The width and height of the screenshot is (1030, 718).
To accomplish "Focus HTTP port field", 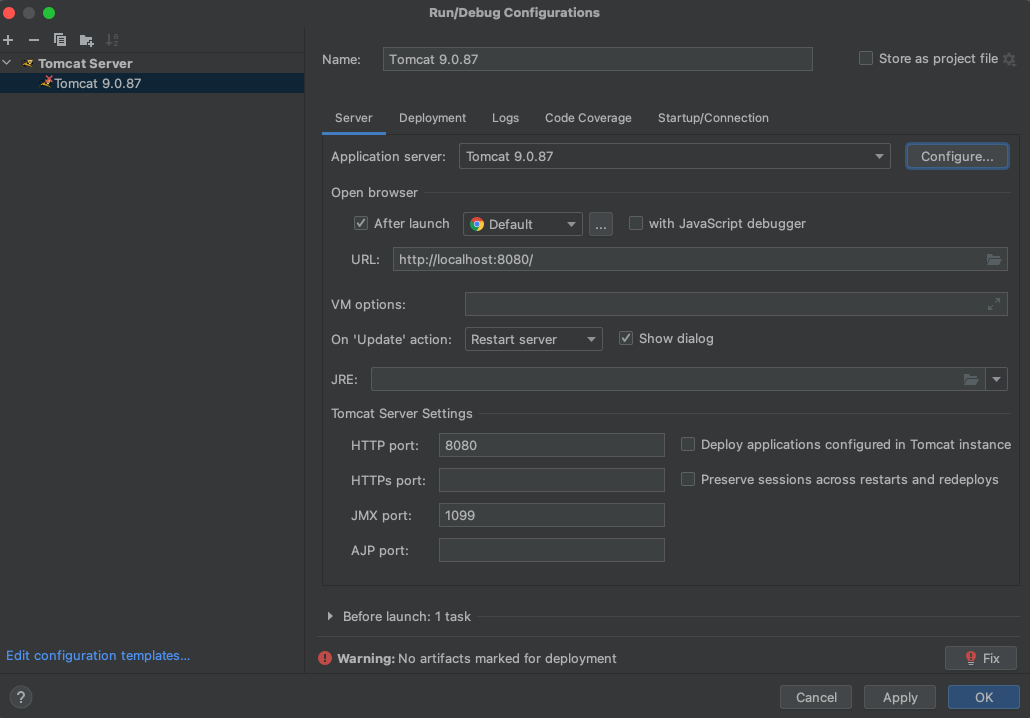I will (x=551, y=445).
